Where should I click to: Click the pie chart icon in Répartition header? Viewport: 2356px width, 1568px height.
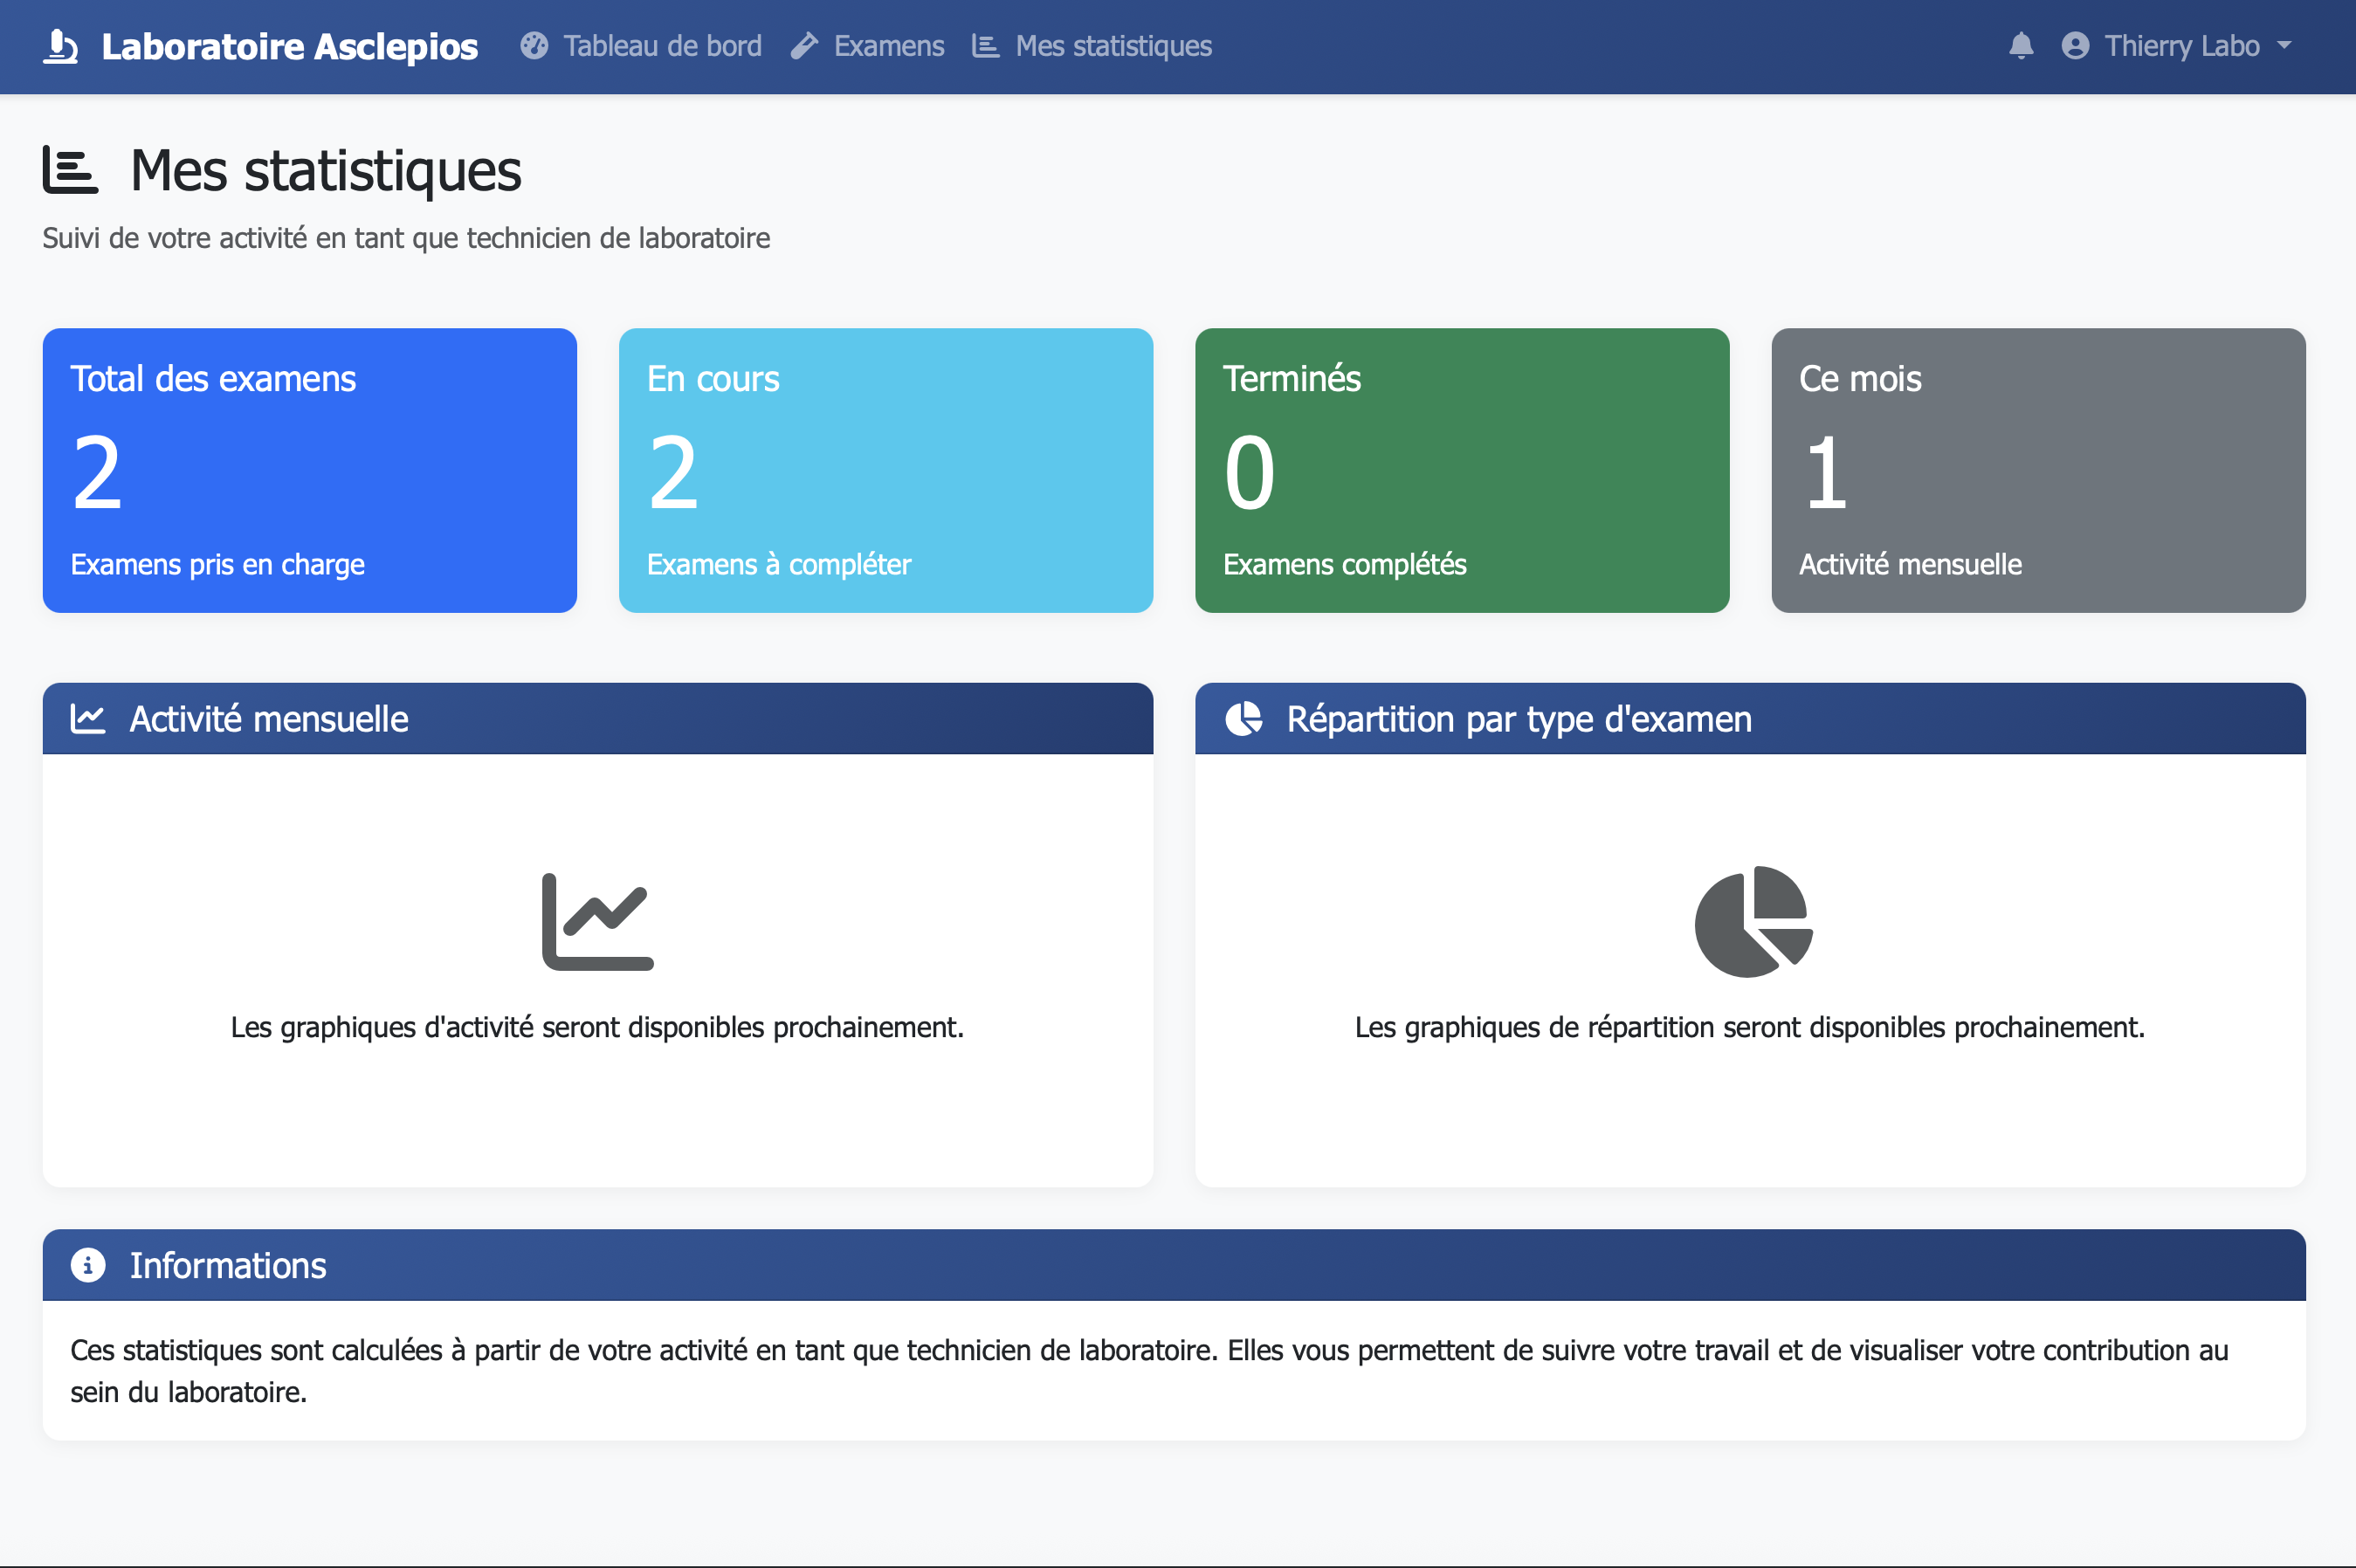[1244, 719]
